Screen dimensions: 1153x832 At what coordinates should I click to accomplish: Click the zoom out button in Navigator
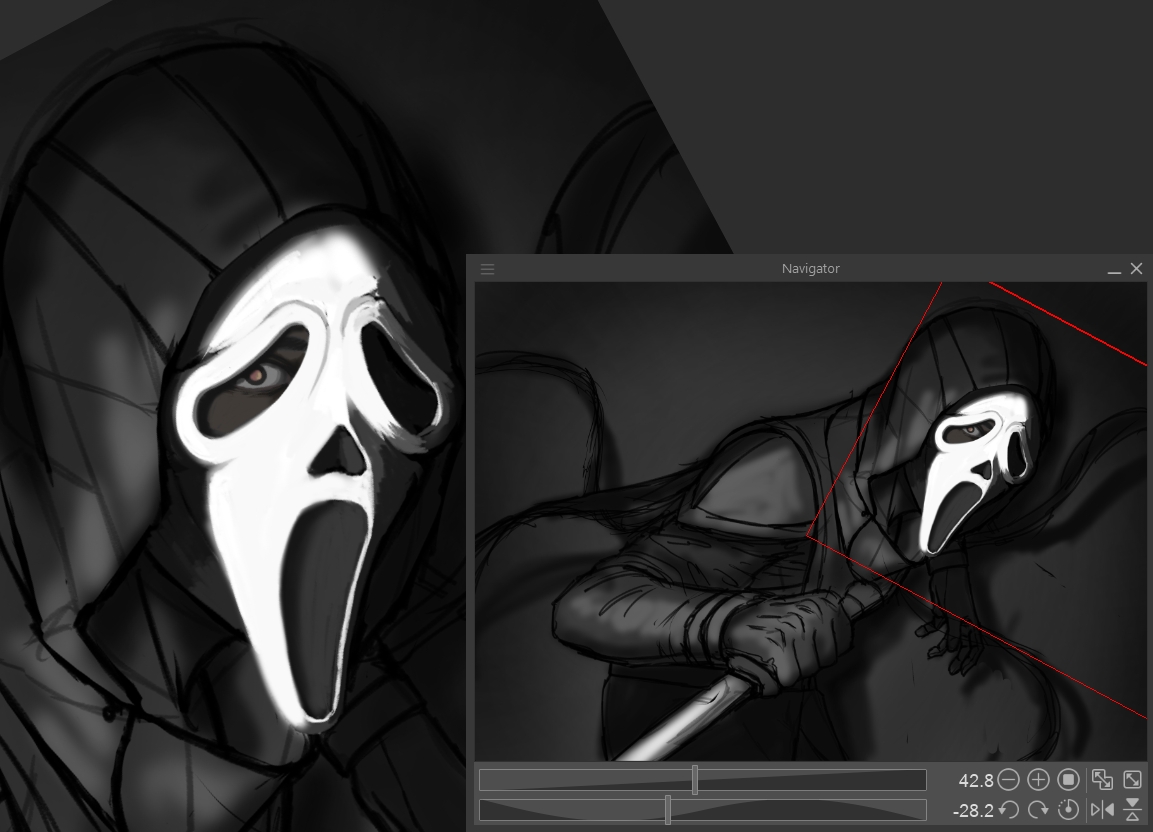(x=1008, y=780)
